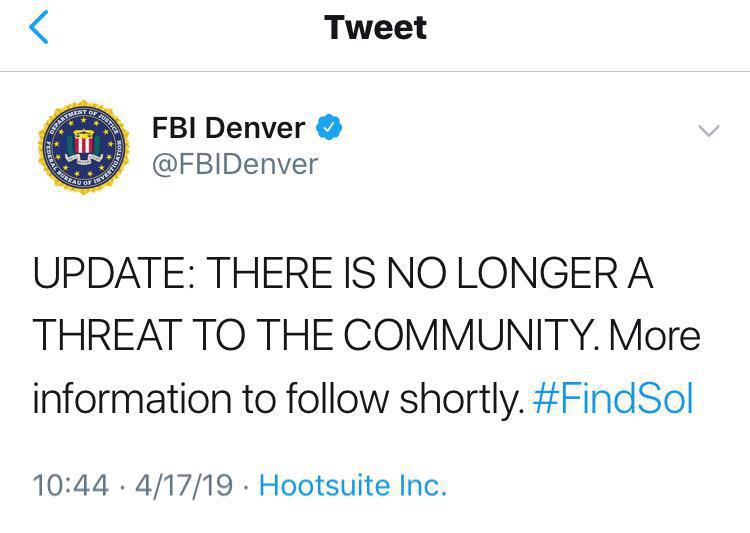Tap the Tweet header title
The width and height of the screenshot is (750, 533).
[375, 27]
